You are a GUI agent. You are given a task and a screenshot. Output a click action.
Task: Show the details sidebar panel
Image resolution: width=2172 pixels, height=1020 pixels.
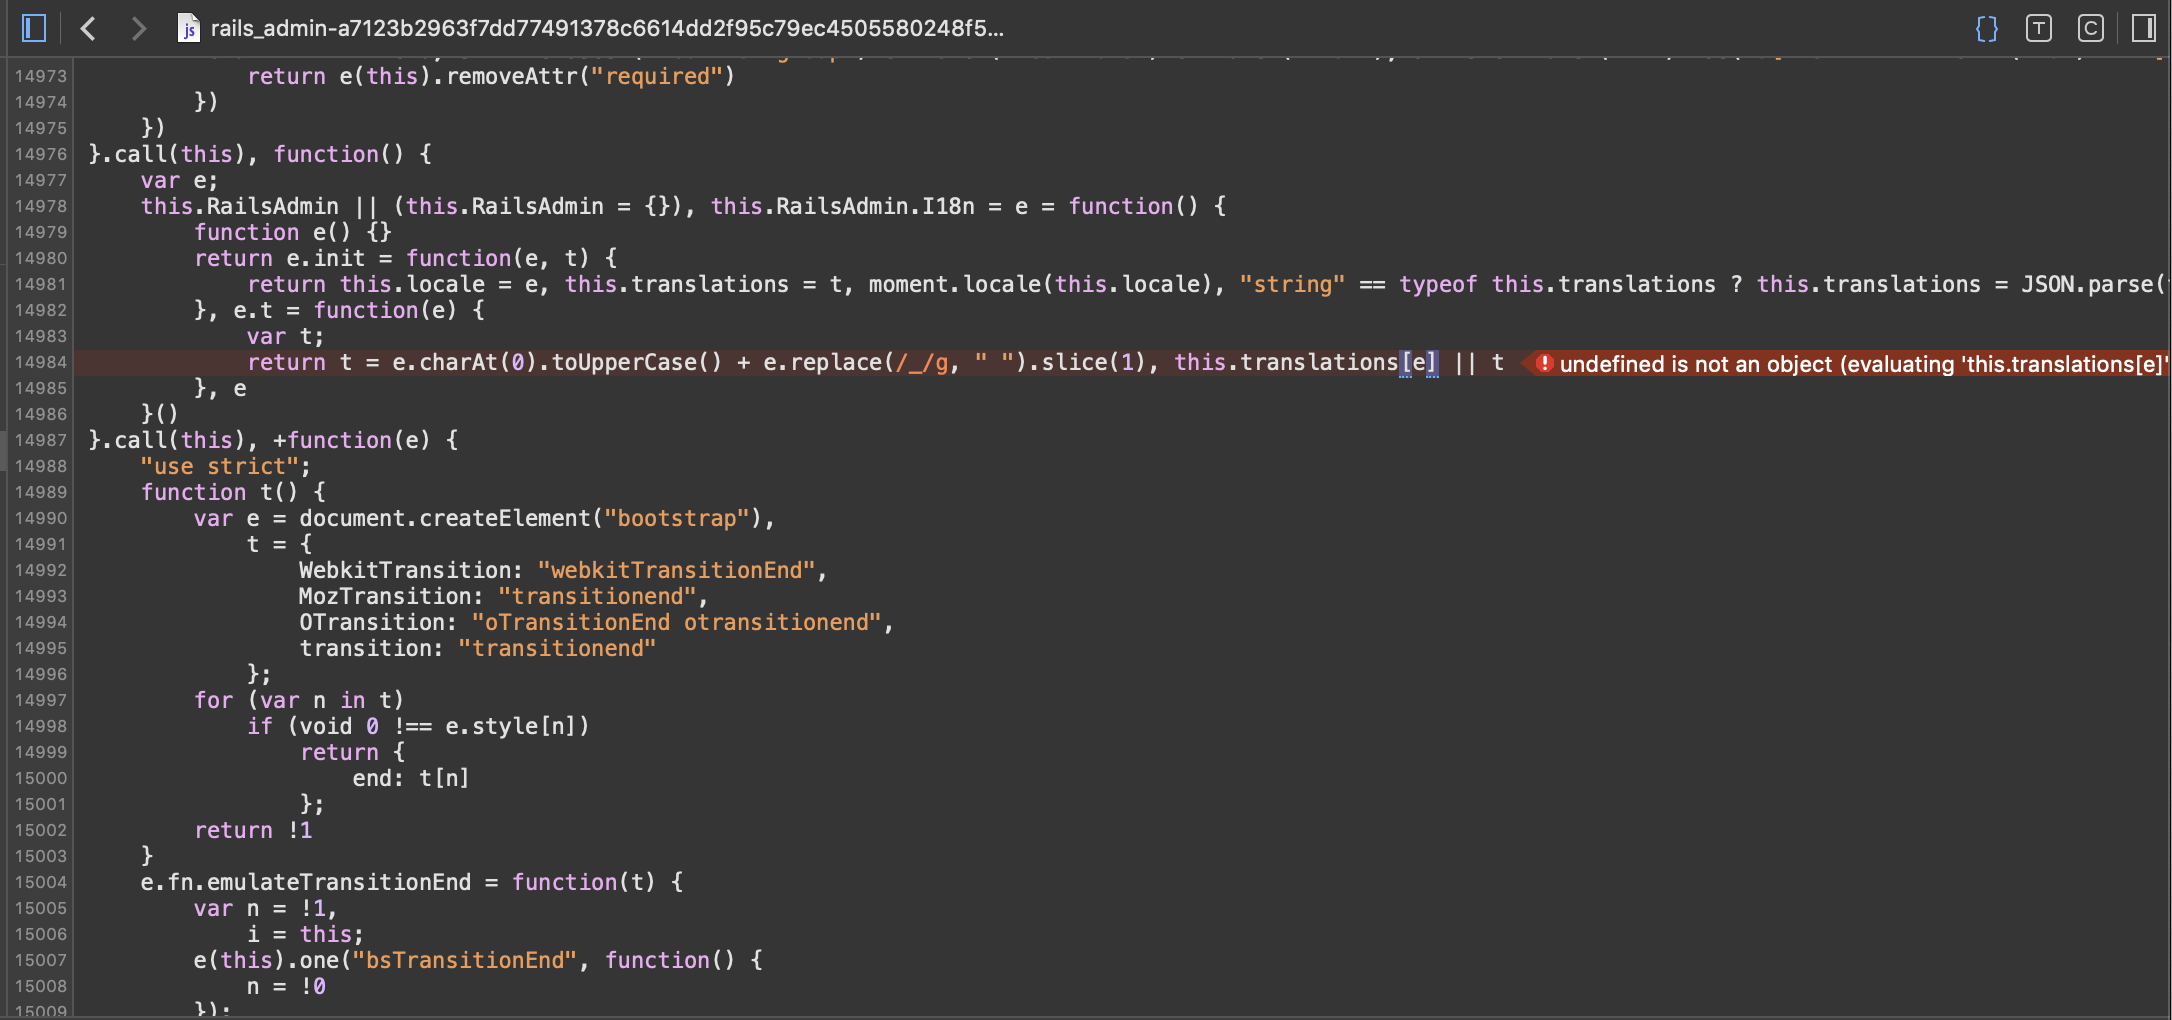click(2142, 28)
